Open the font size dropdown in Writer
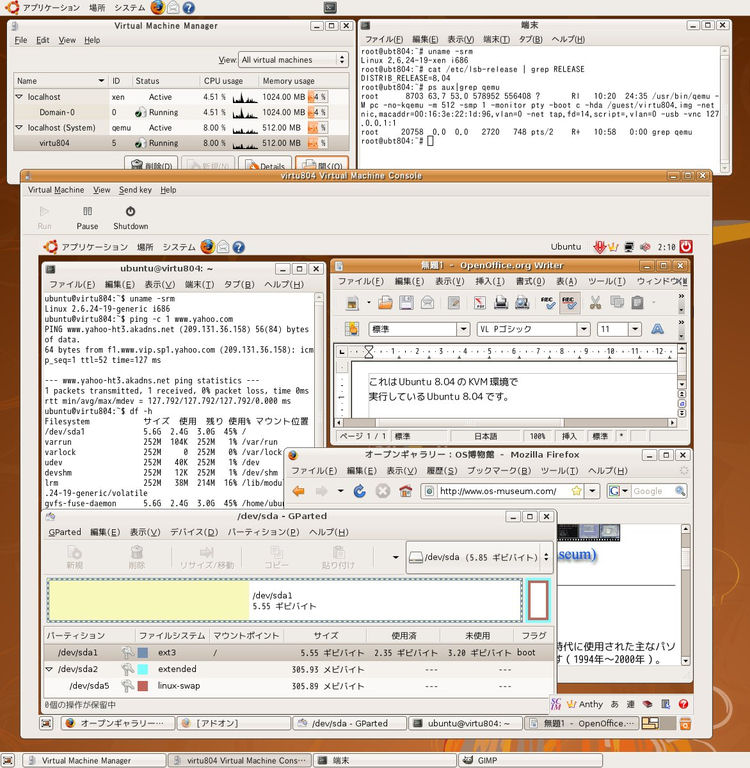Image resolution: width=750 pixels, height=768 pixels. point(635,329)
